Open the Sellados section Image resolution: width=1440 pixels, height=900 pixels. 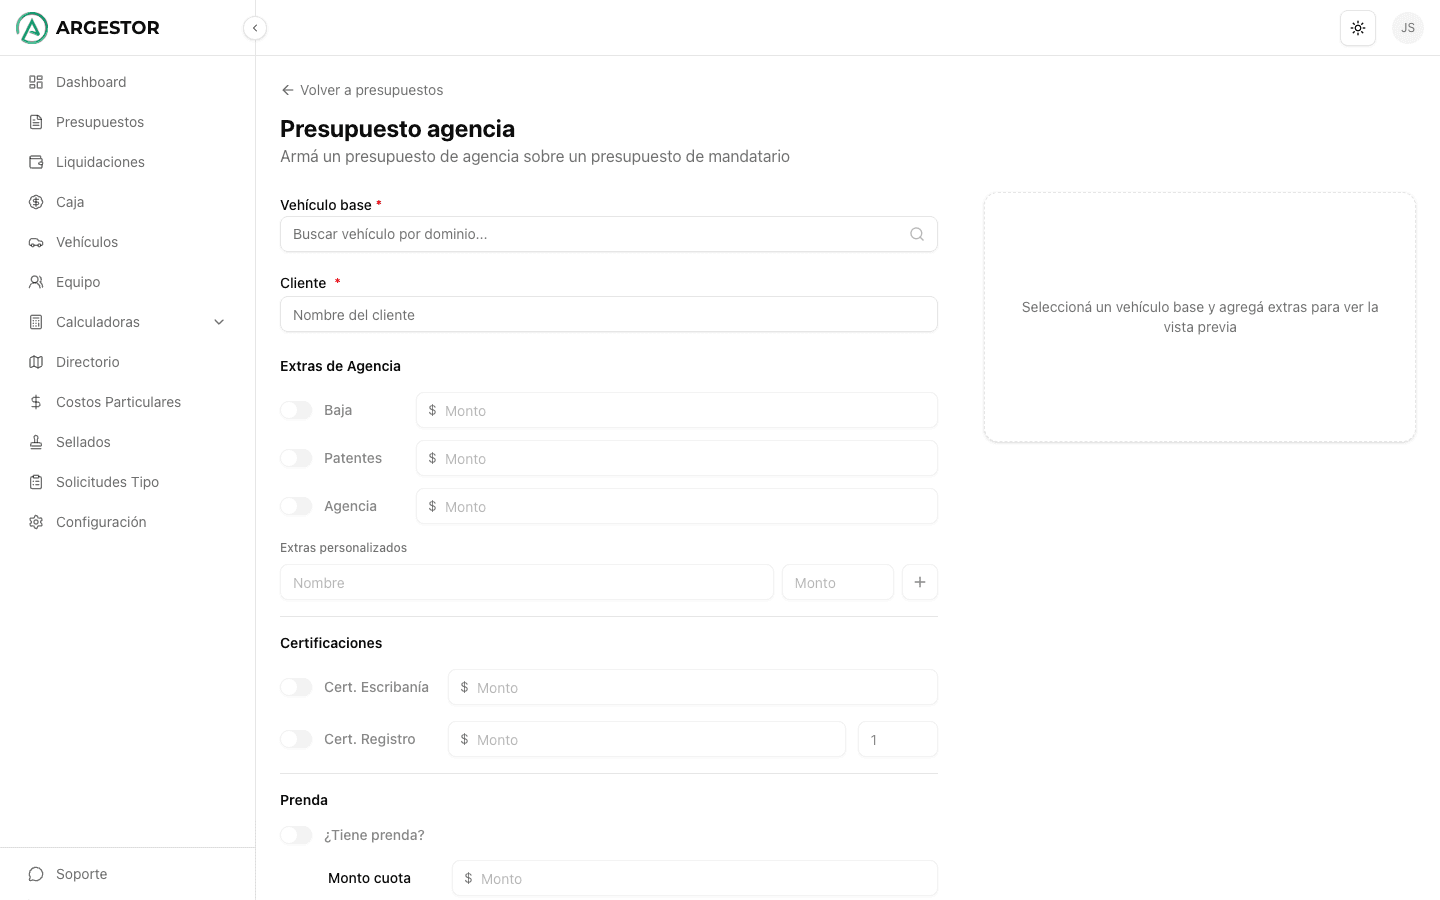point(82,442)
